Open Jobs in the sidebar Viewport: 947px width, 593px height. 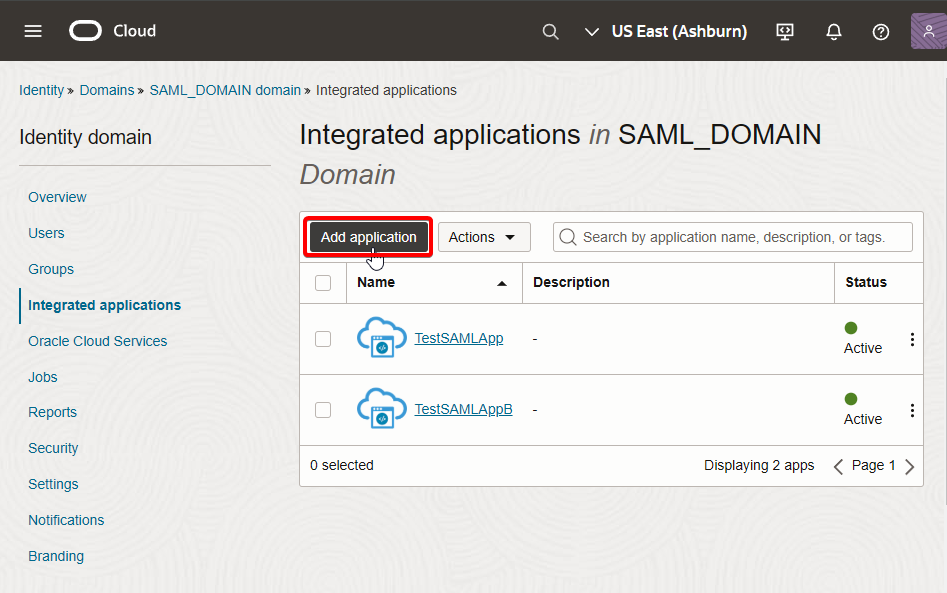click(x=43, y=377)
